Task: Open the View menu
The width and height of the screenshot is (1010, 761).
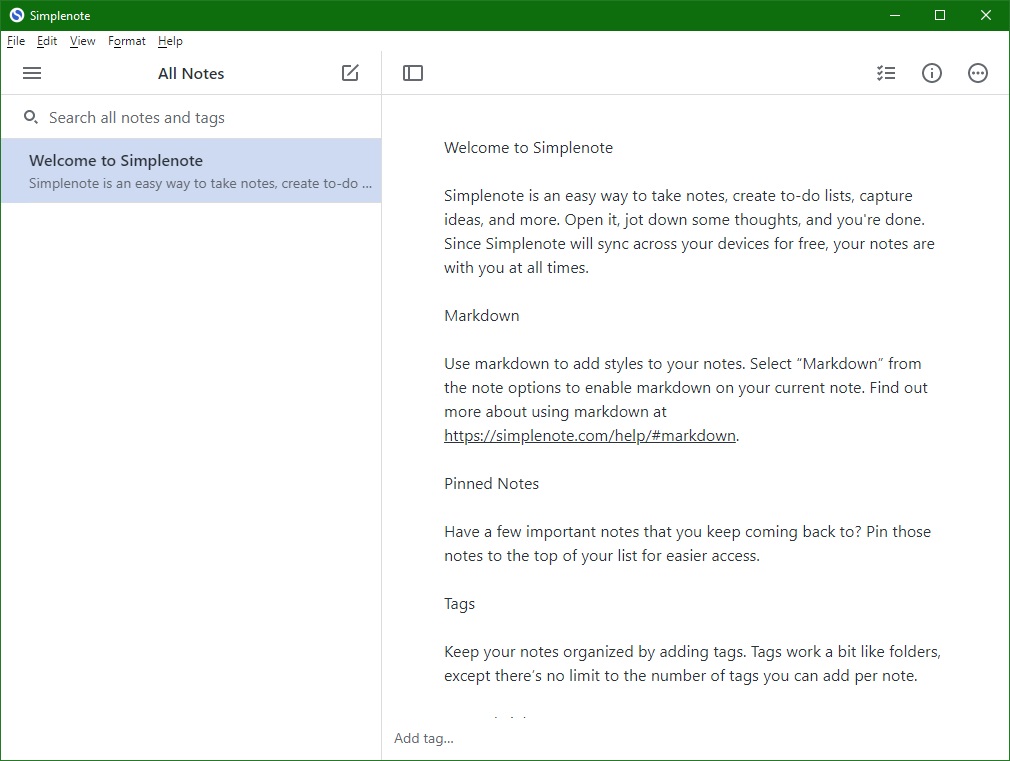Action: pyautogui.click(x=82, y=41)
